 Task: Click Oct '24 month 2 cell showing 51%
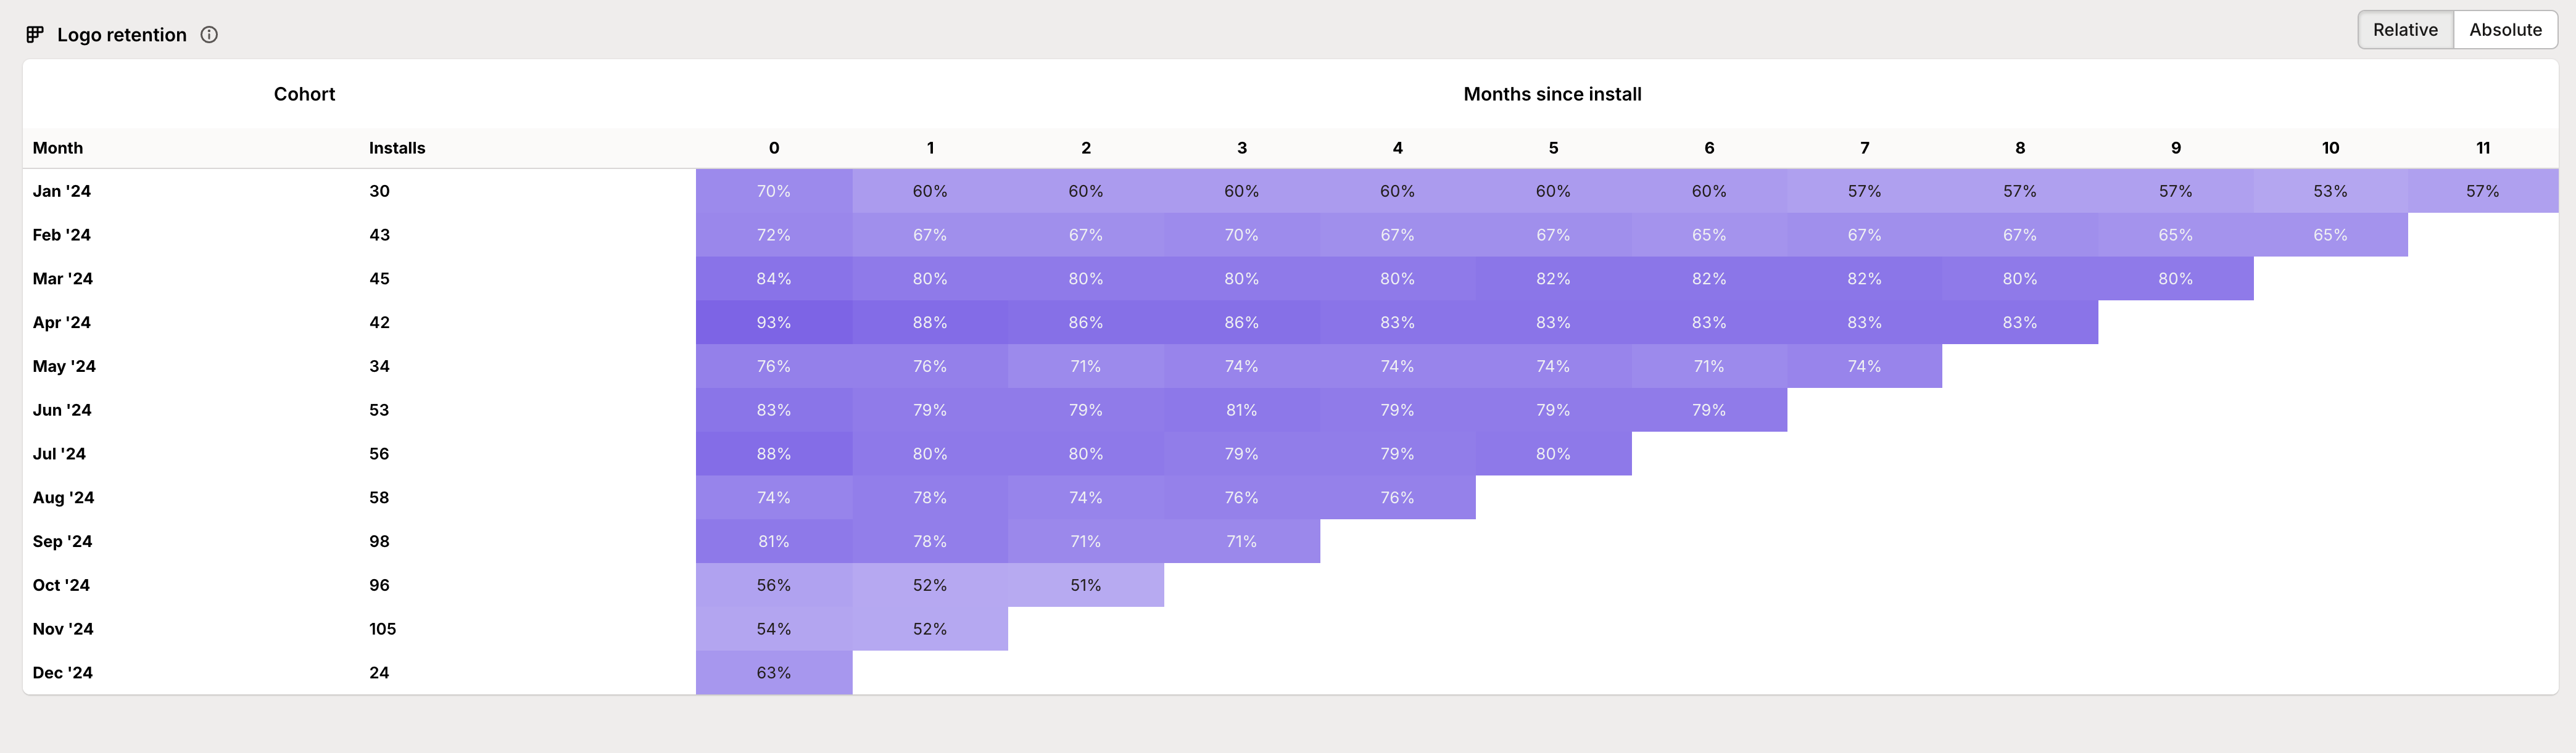tap(1086, 585)
